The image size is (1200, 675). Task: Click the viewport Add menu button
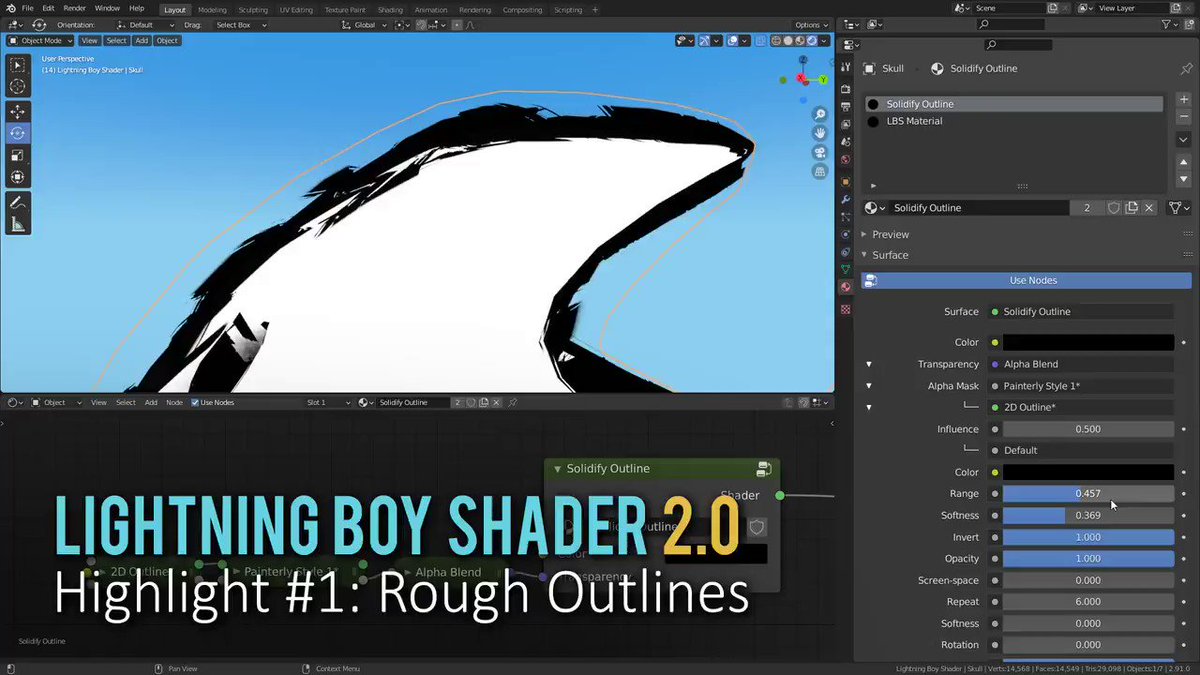tap(141, 41)
